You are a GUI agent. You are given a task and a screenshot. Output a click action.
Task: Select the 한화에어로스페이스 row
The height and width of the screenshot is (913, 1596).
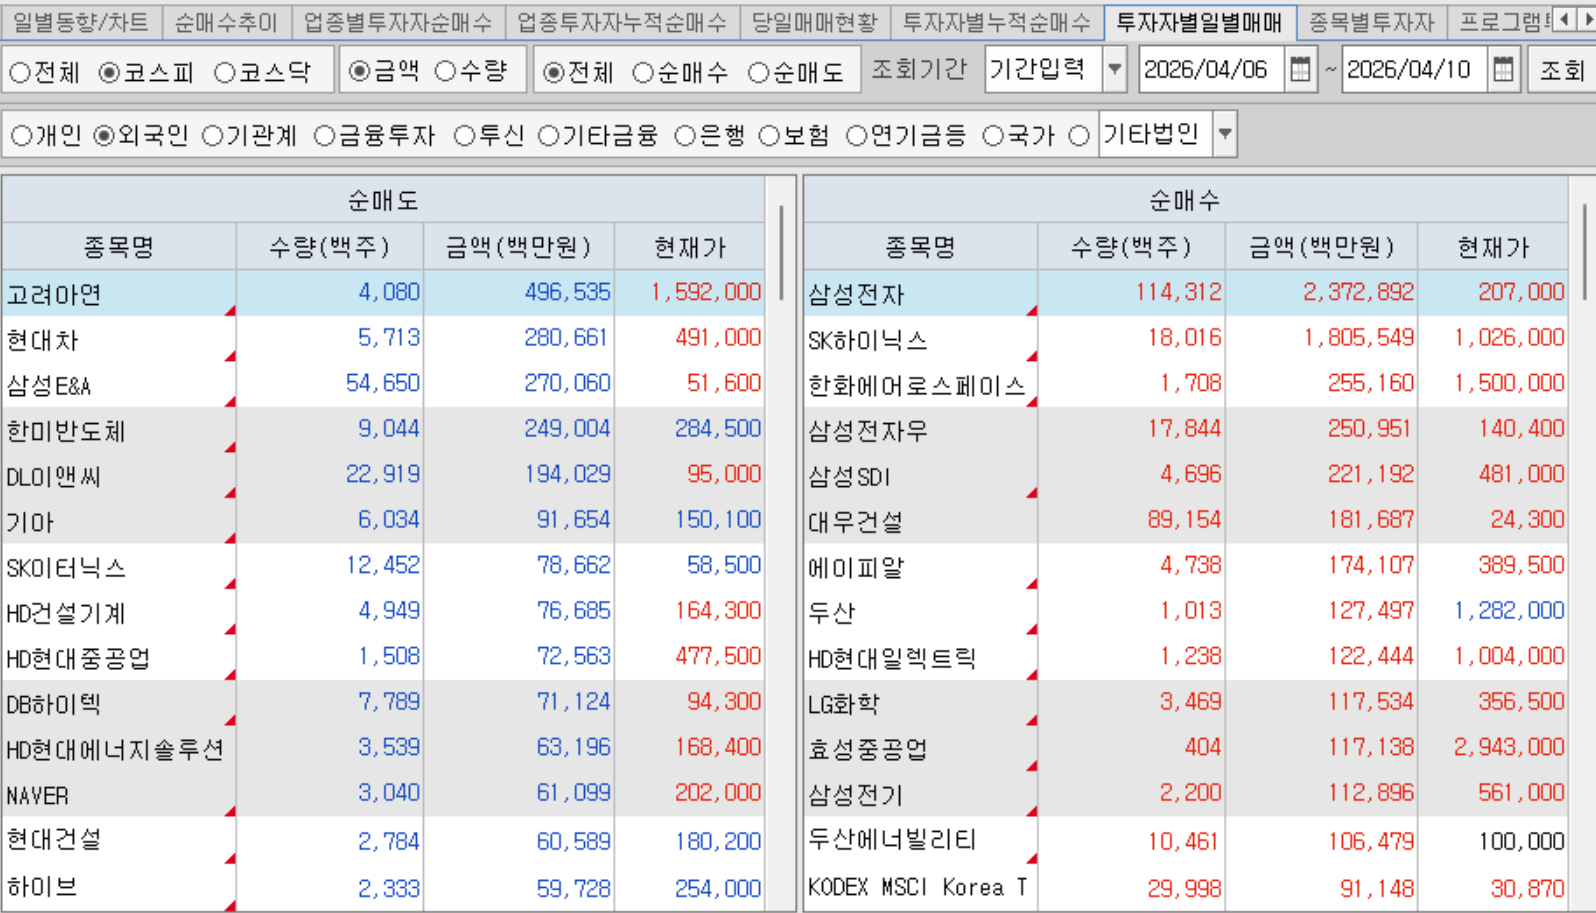[1186, 385]
